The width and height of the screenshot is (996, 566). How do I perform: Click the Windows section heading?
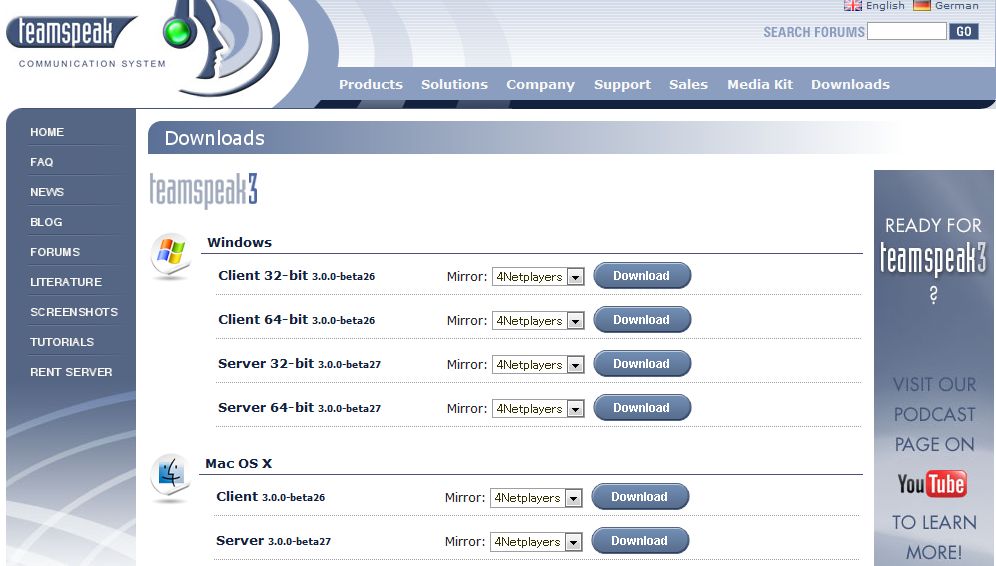coord(239,242)
